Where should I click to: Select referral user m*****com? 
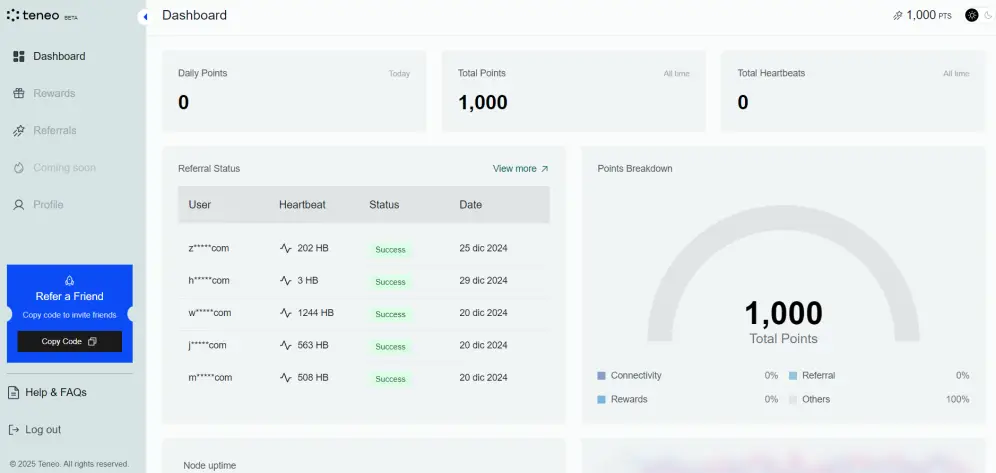210,378
